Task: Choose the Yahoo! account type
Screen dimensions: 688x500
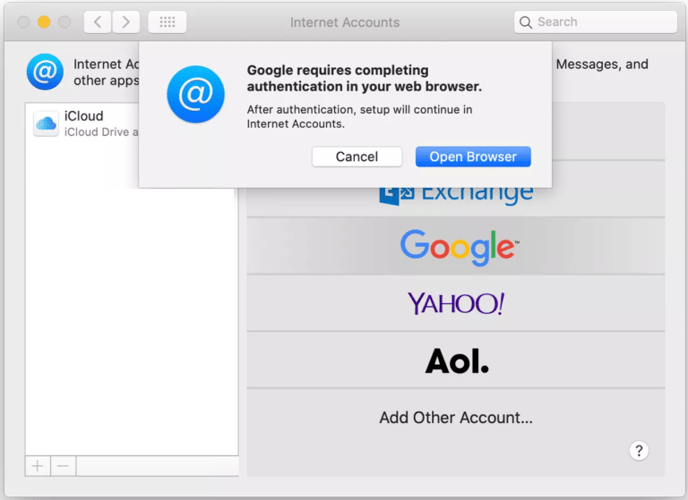Action: (x=456, y=303)
